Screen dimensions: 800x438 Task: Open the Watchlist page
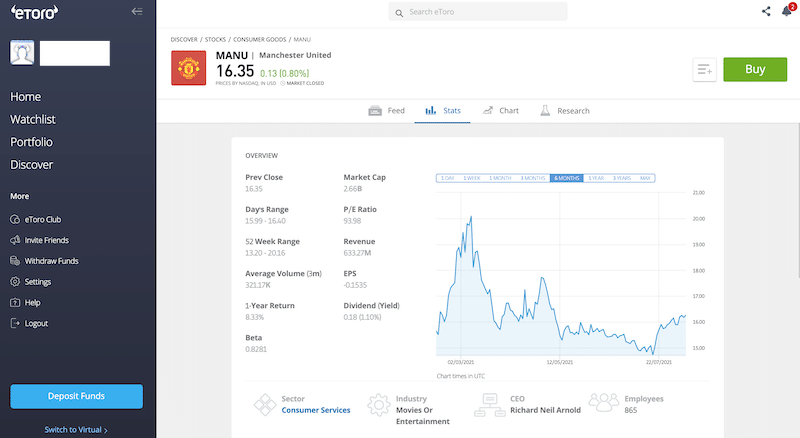tap(33, 119)
